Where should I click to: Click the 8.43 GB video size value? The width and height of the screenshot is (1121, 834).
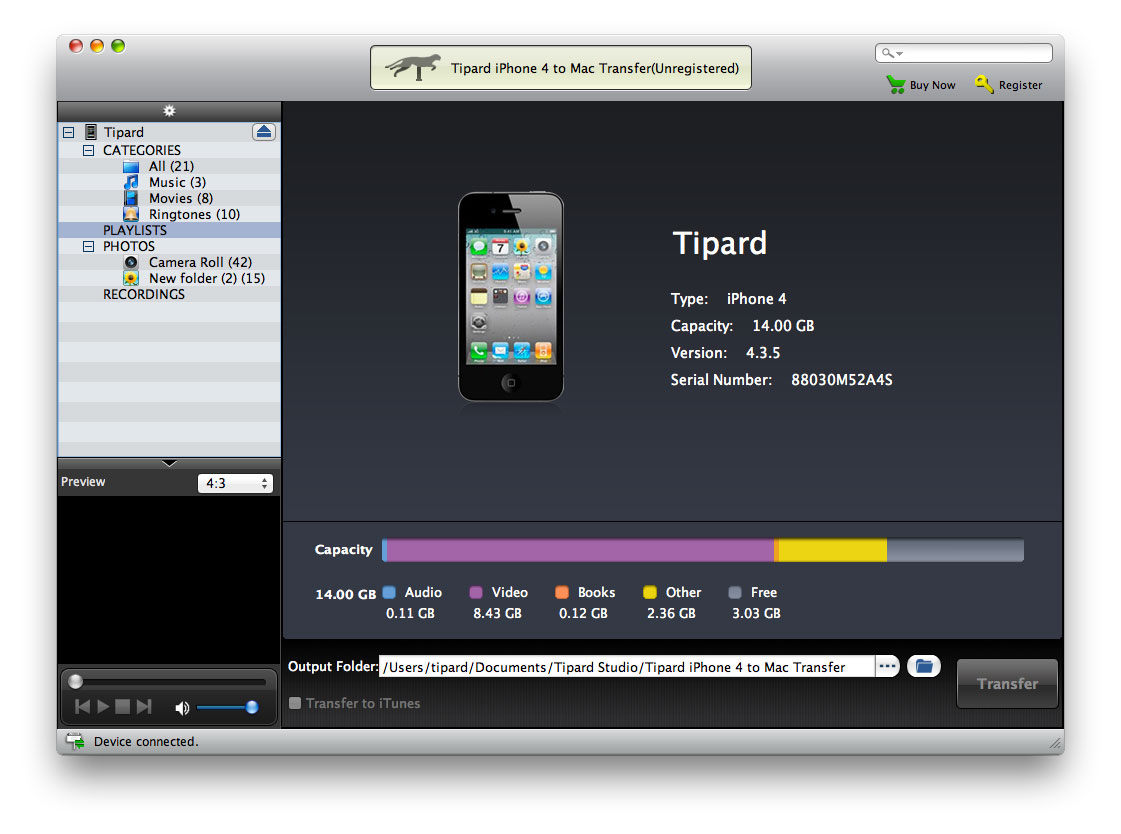coord(498,613)
